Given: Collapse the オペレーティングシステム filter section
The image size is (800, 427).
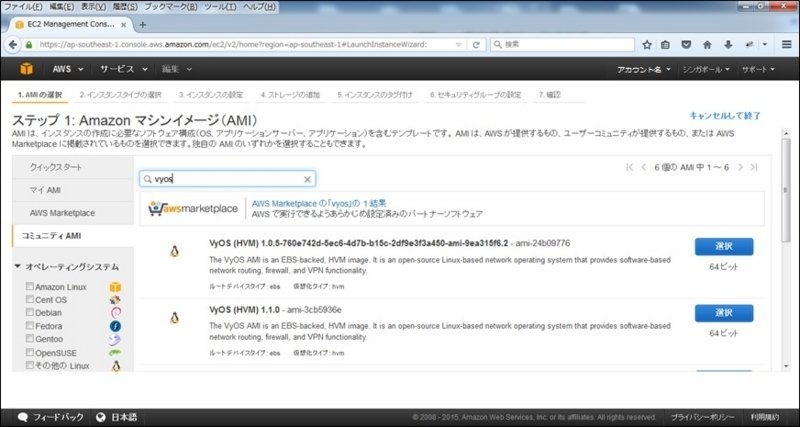Looking at the screenshot, I should pos(18,267).
